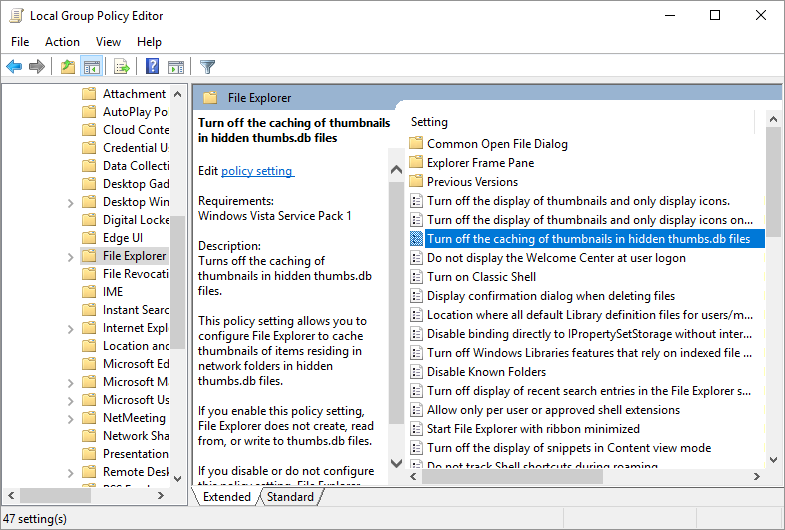Viewport: 785px width, 530px height.
Task: Click tree pane horizontal scroll right arrow
Action: (161, 495)
